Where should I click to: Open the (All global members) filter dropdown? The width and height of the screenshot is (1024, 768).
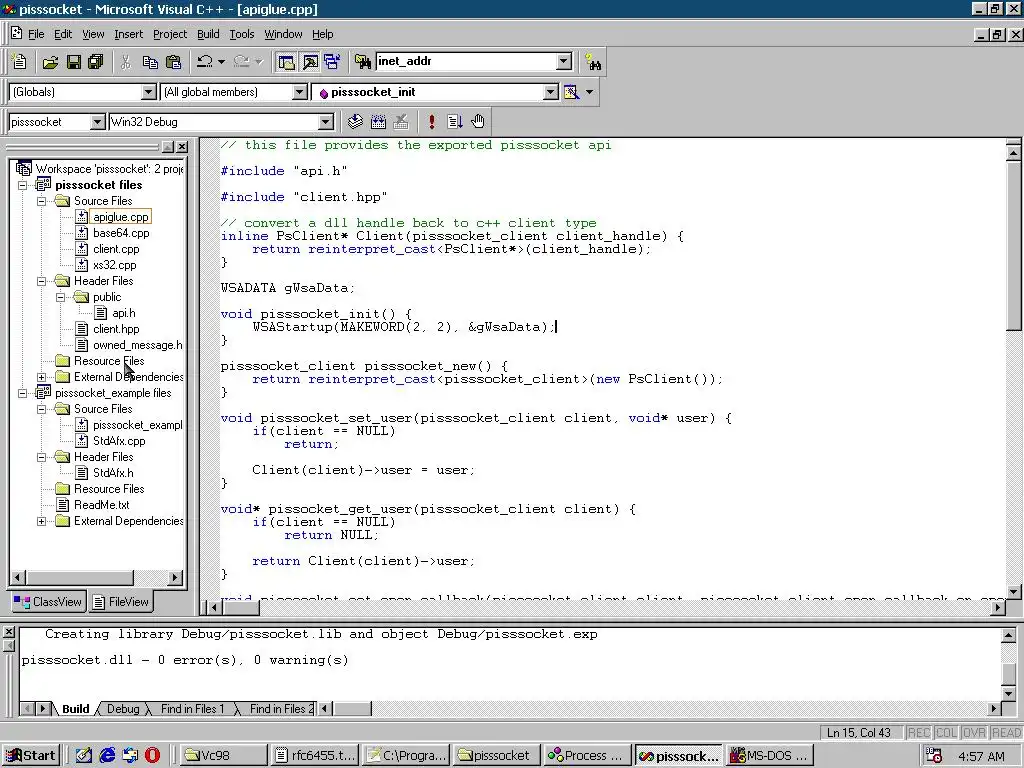(x=299, y=92)
